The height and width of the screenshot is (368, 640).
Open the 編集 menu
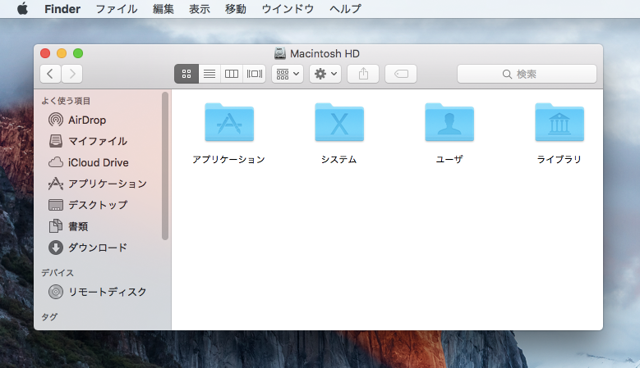[x=163, y=9]
